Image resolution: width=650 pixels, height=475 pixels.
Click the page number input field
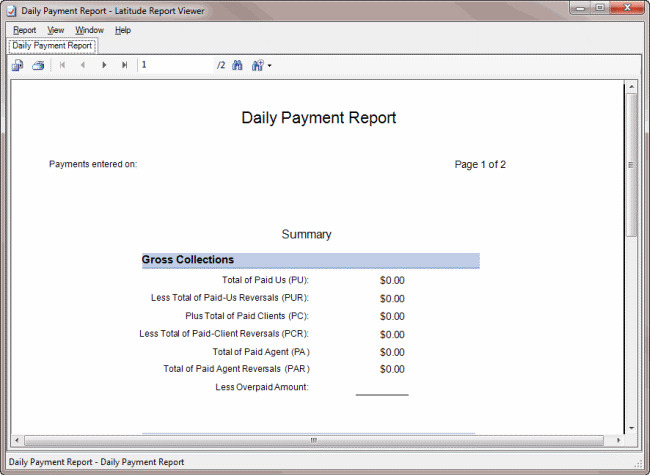point(176,65)
